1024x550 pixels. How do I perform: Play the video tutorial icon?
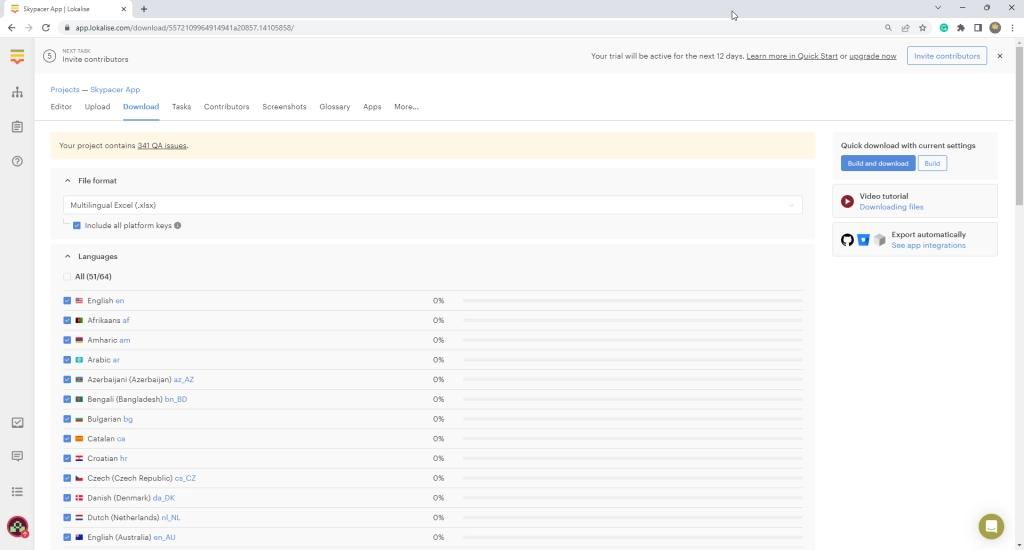[x=847, y=201]
